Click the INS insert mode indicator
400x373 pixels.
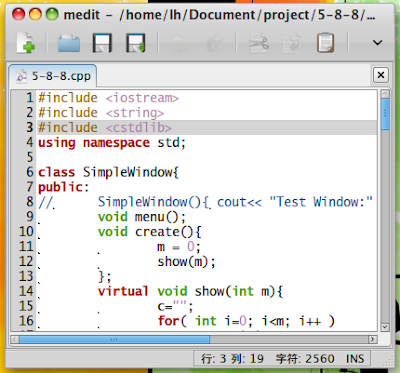[355, 359]
